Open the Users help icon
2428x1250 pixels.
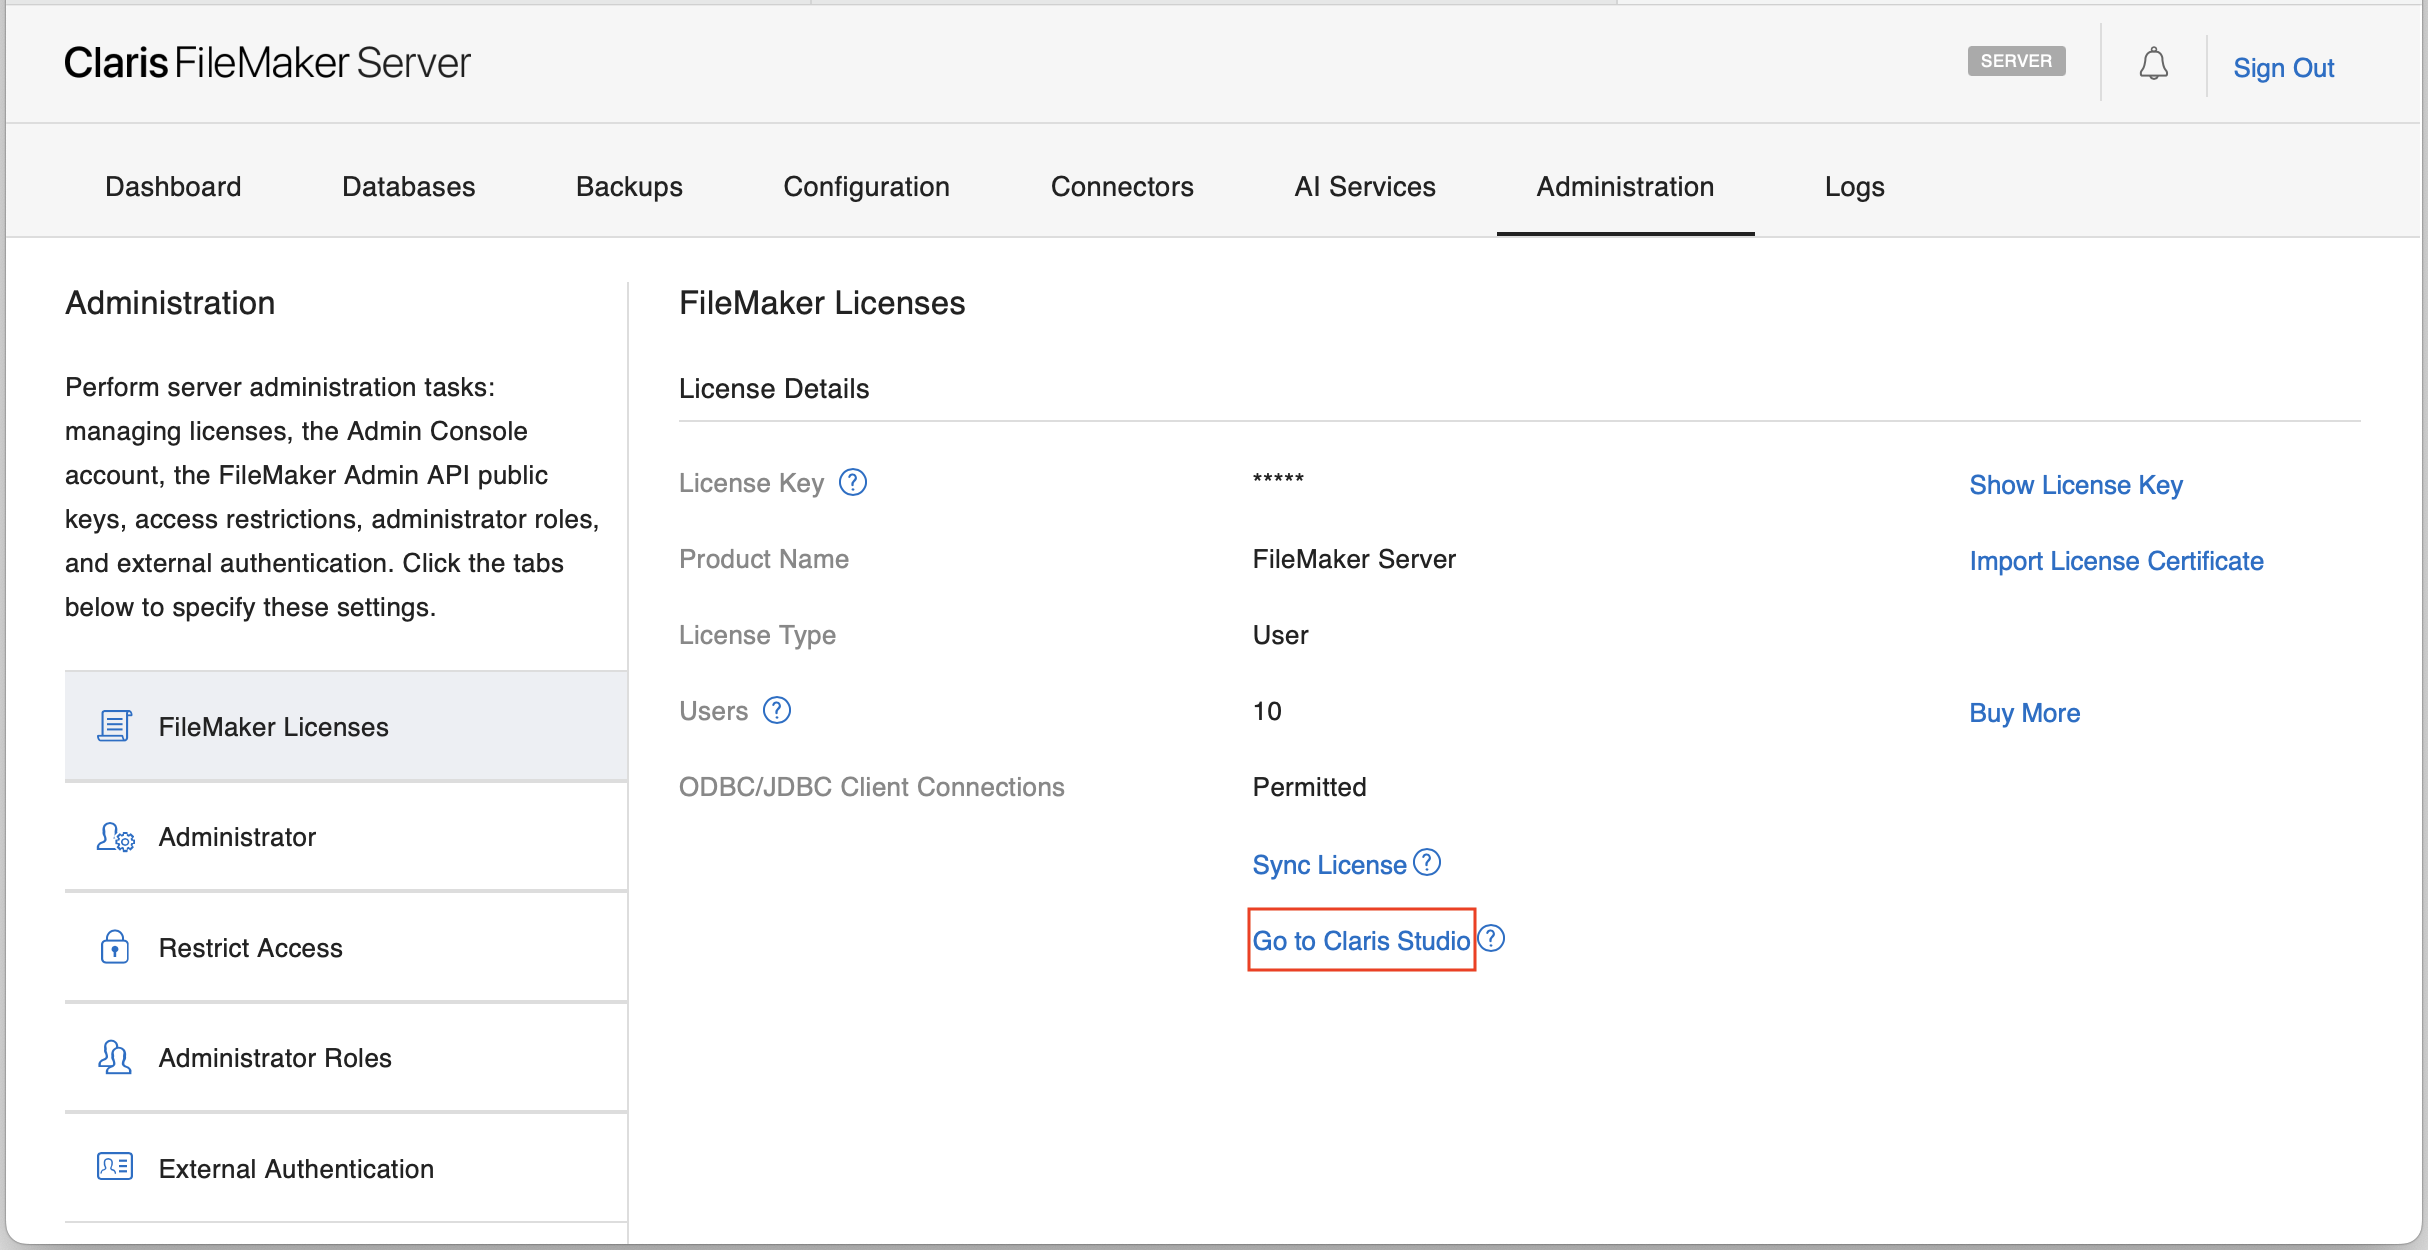click(776, 710)
